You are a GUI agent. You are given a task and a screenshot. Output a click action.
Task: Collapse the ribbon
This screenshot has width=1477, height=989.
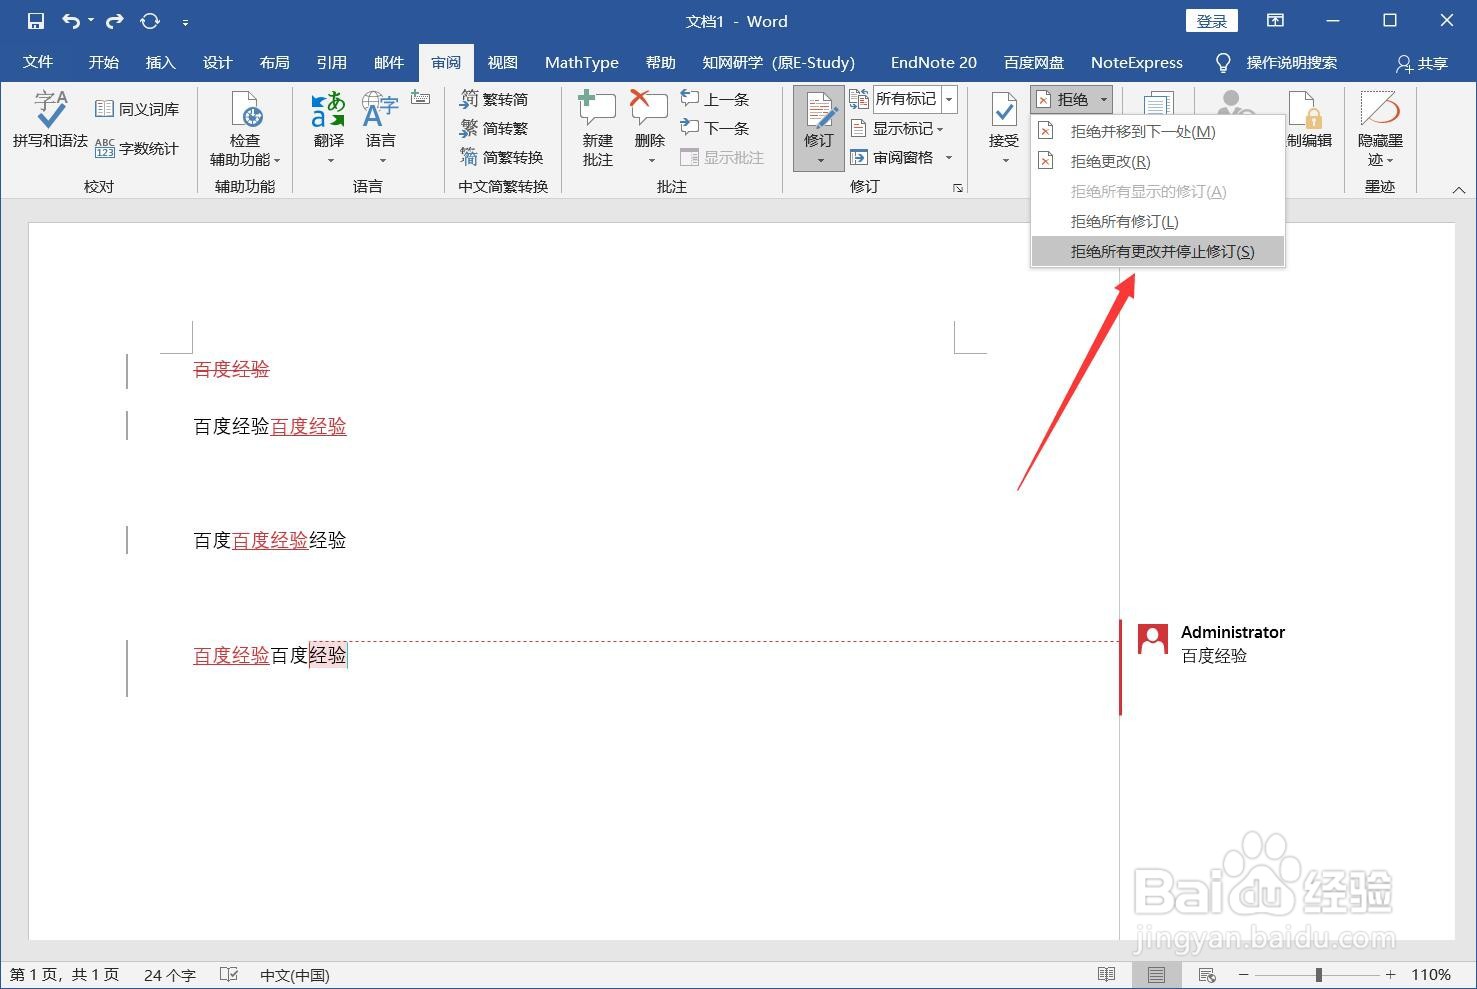coord(1458,189)
